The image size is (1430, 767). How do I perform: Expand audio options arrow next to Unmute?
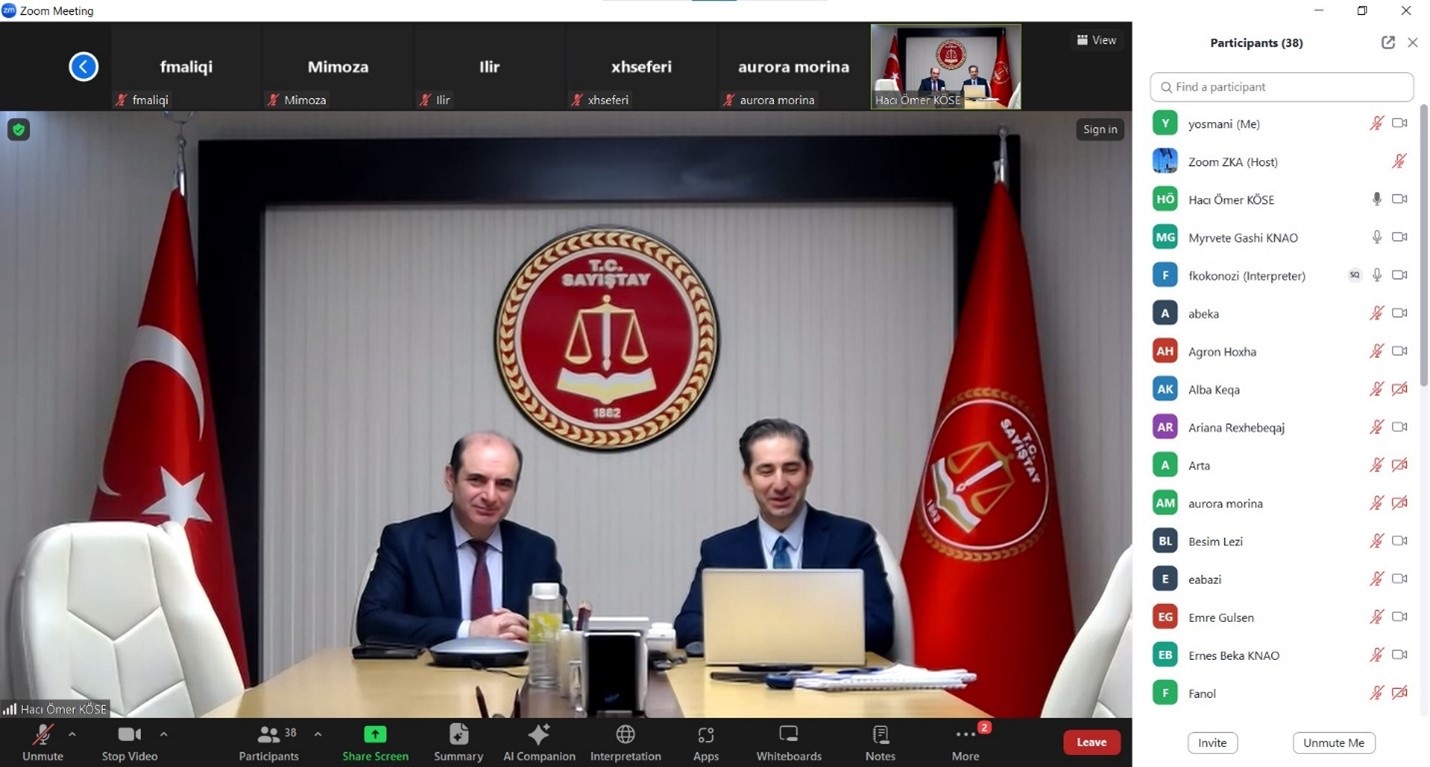[72, 734]
